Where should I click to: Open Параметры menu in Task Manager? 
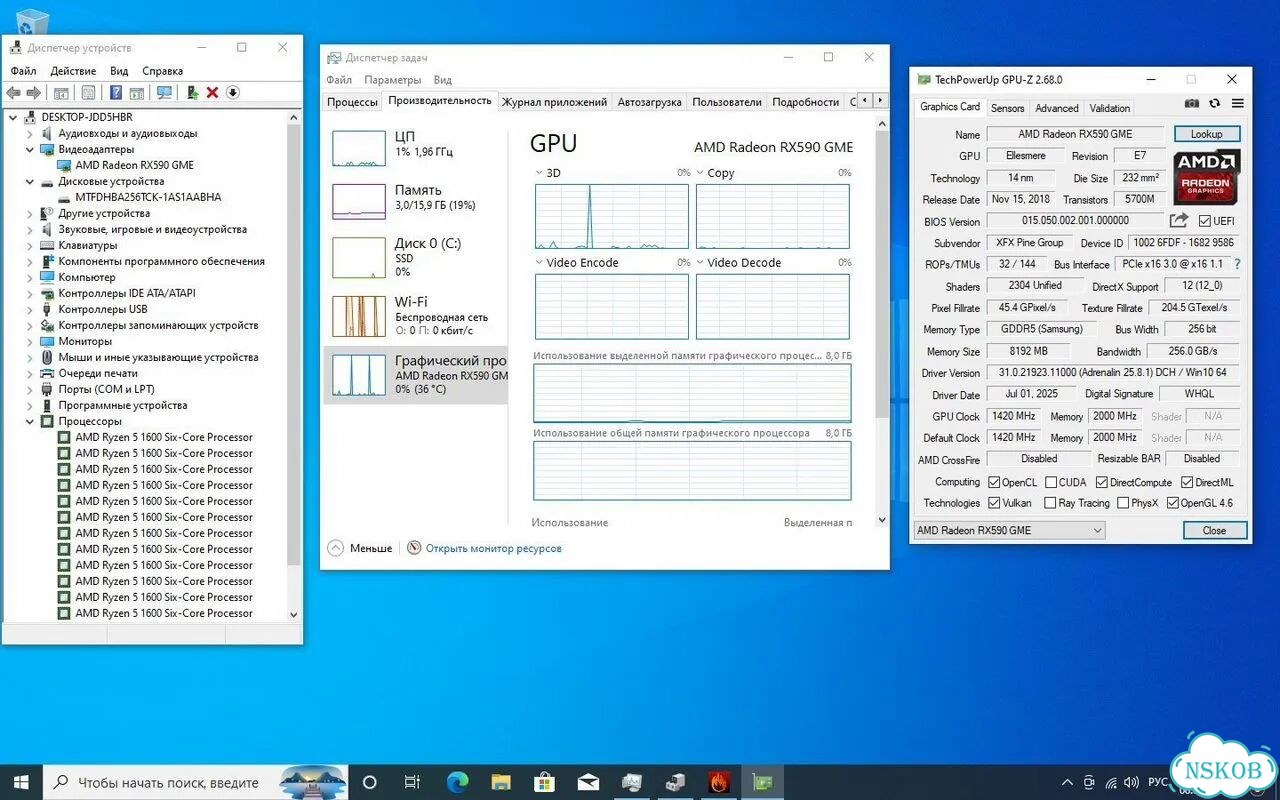click(x=393, y=80)
